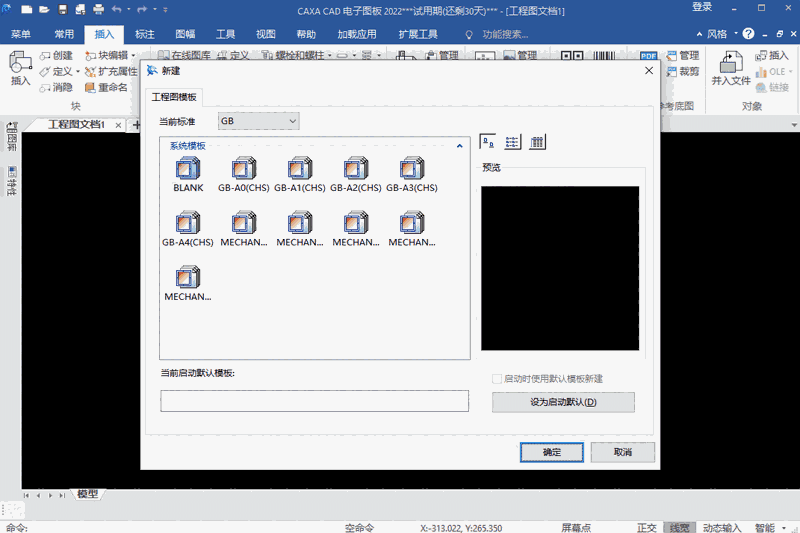Switch to the 常用 ribbon tab
This screenshot has height=533, width=800.
point(64,34)
